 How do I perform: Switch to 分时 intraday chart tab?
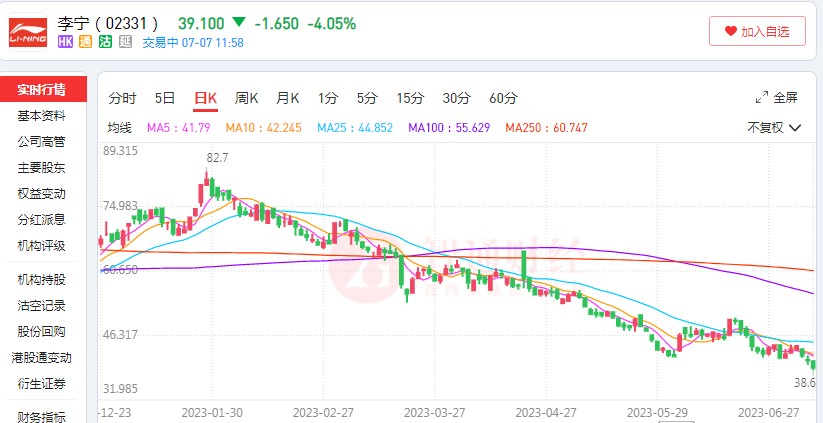[122, 98]
